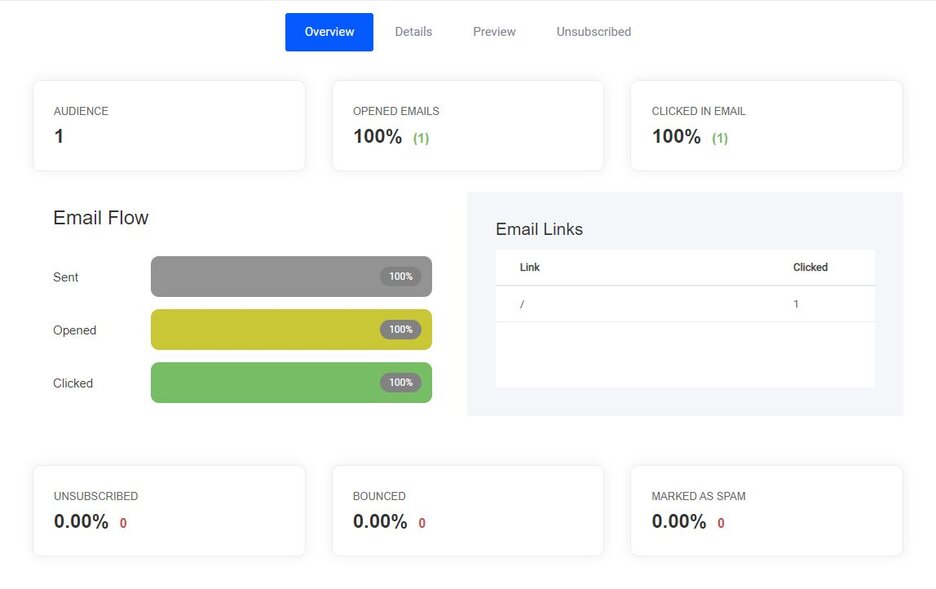Click the Opened Emails stat card
This screenshot has height=589, width=936.
point(468,126)
